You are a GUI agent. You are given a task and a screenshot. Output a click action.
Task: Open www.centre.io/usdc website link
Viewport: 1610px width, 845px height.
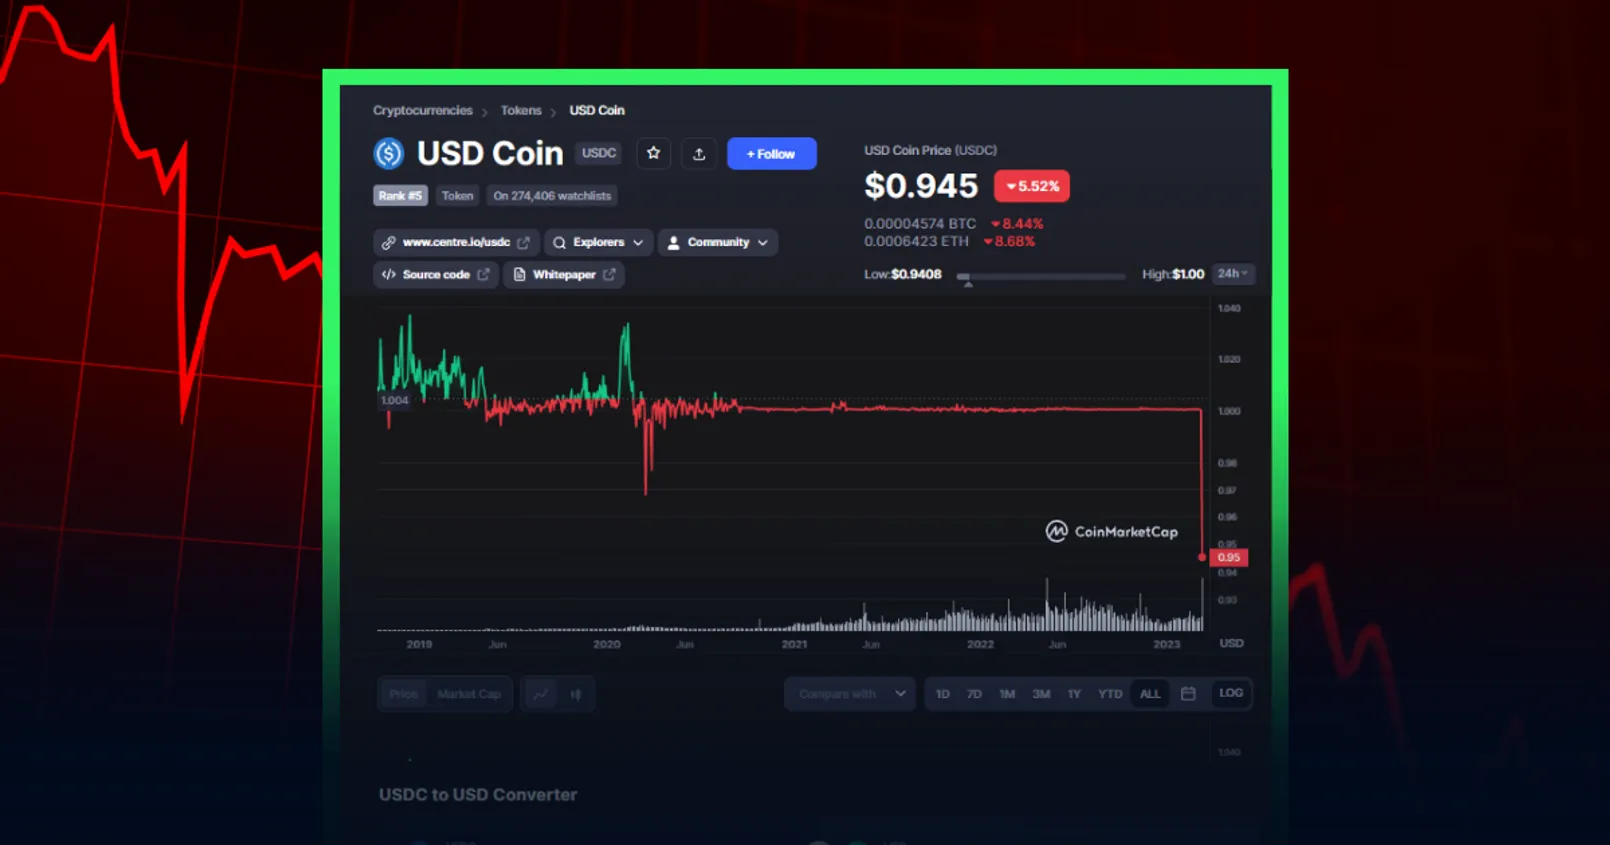tap(456, 242)
